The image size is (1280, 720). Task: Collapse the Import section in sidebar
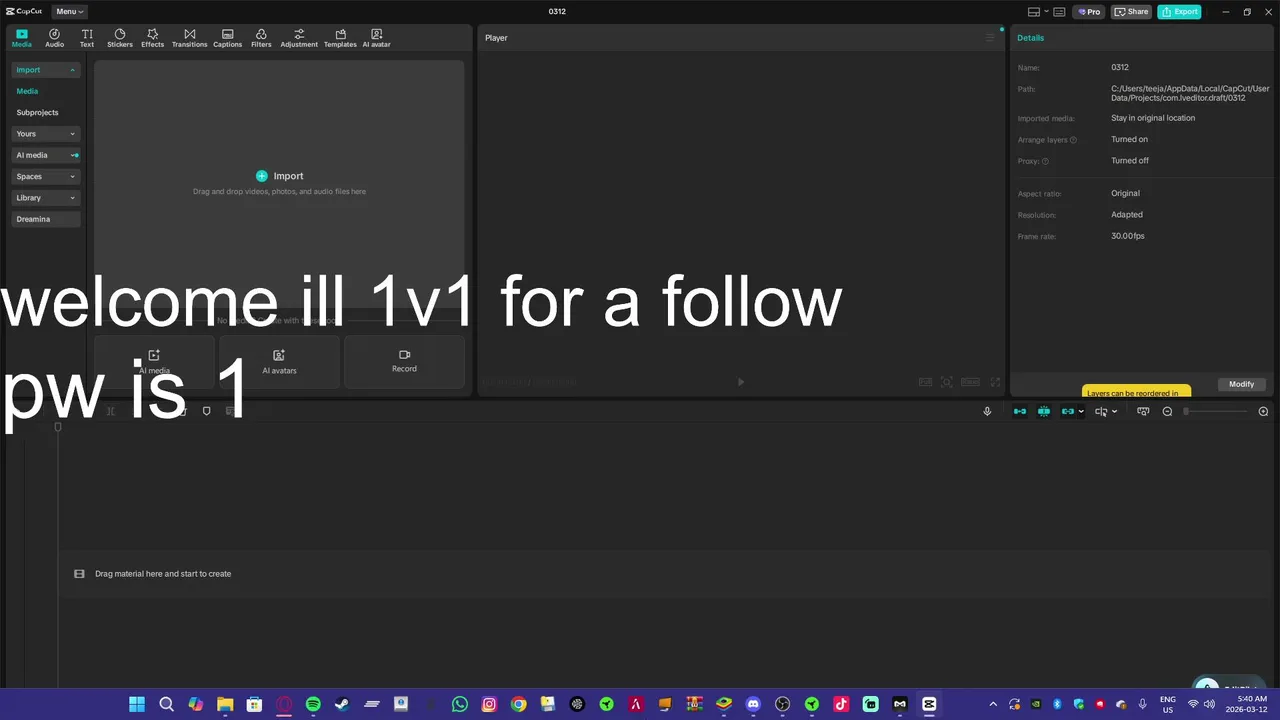(46, 70)
